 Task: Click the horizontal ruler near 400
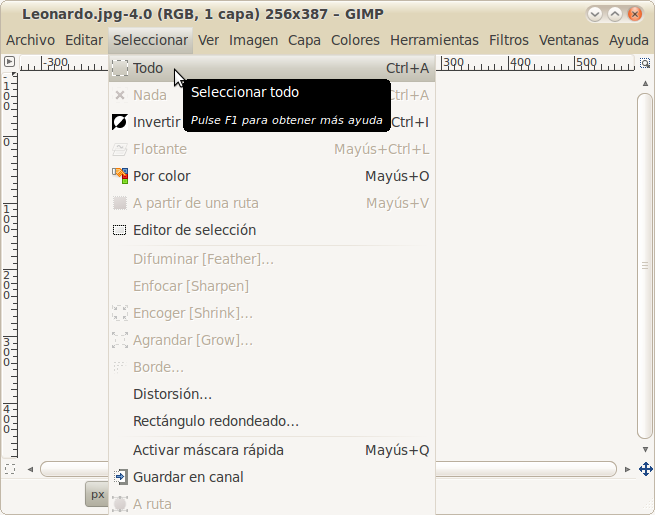520,63
